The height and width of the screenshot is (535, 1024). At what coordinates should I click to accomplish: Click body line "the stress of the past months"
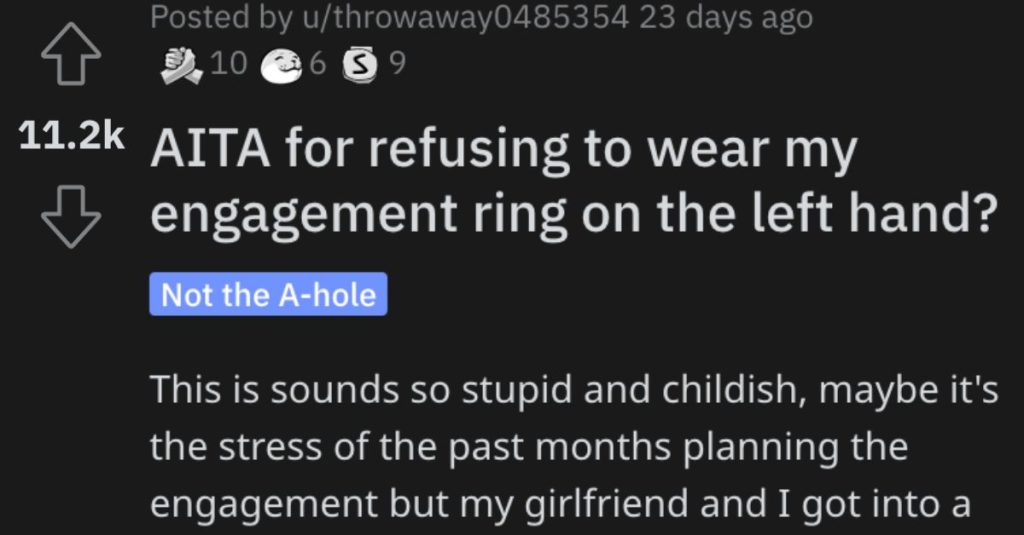pyautogui.click(x=529, y=446)
